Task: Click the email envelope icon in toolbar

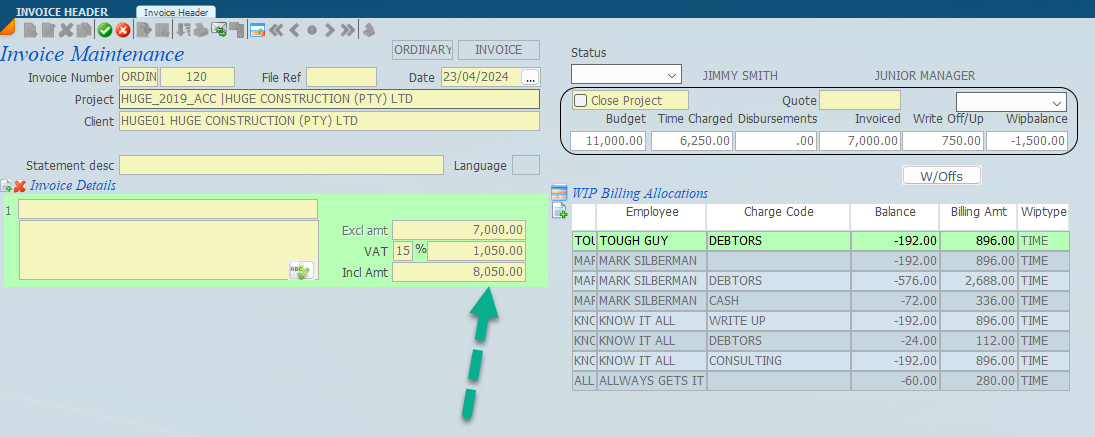Action: tap(218, 30)
